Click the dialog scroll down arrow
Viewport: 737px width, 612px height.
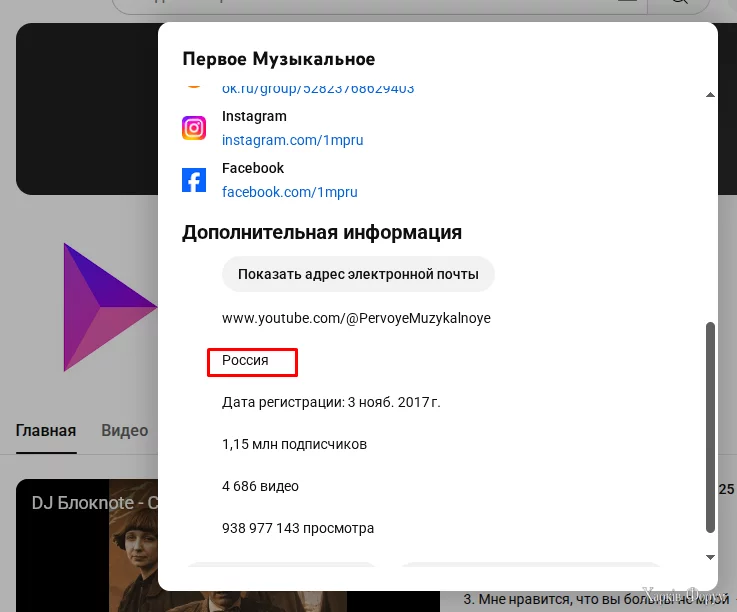pyautogui.click(x=710, y=557)
